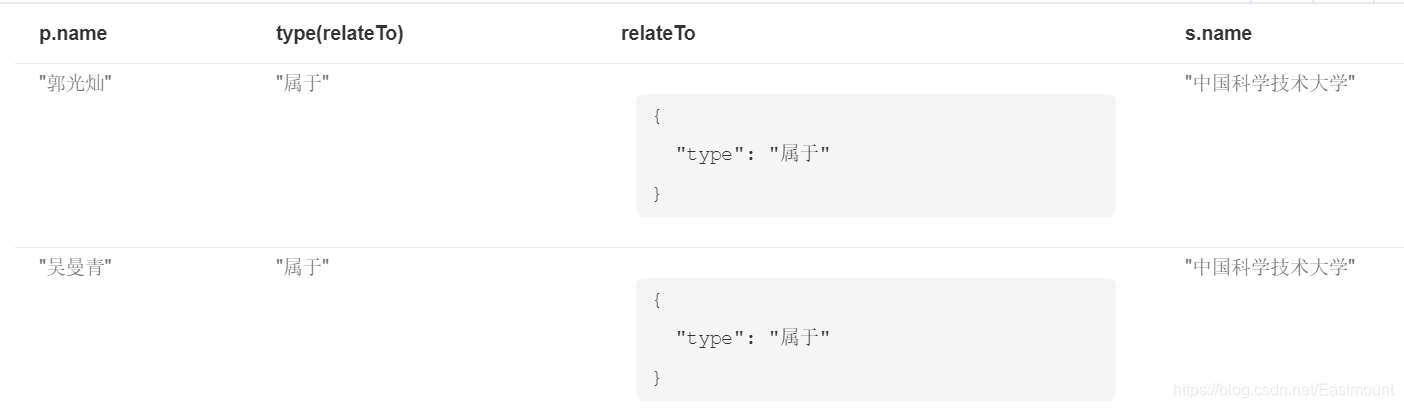Click the "属于" value inside first JSON block
This screenshot has height=408, width=1404.
pyautogui.click(x=800, y=154)
